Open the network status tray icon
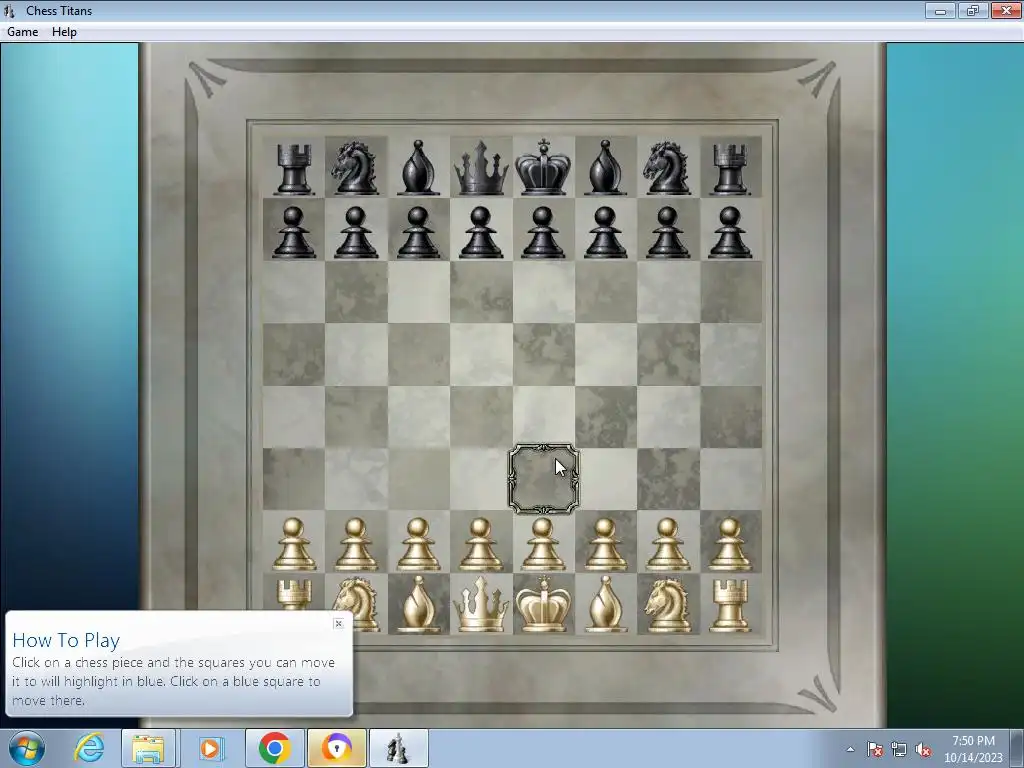 click(x=899, y=749)
